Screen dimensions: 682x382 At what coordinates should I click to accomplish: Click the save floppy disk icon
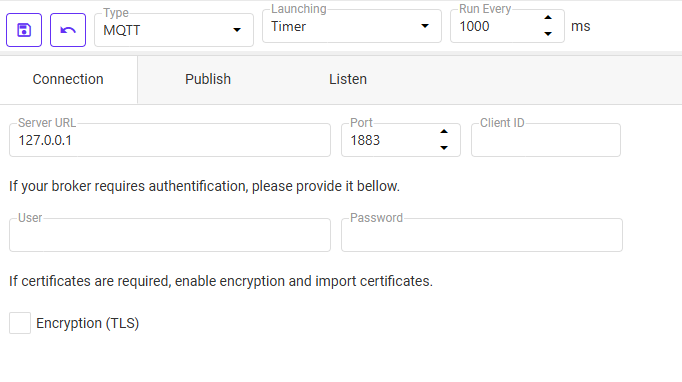[24, 30]
